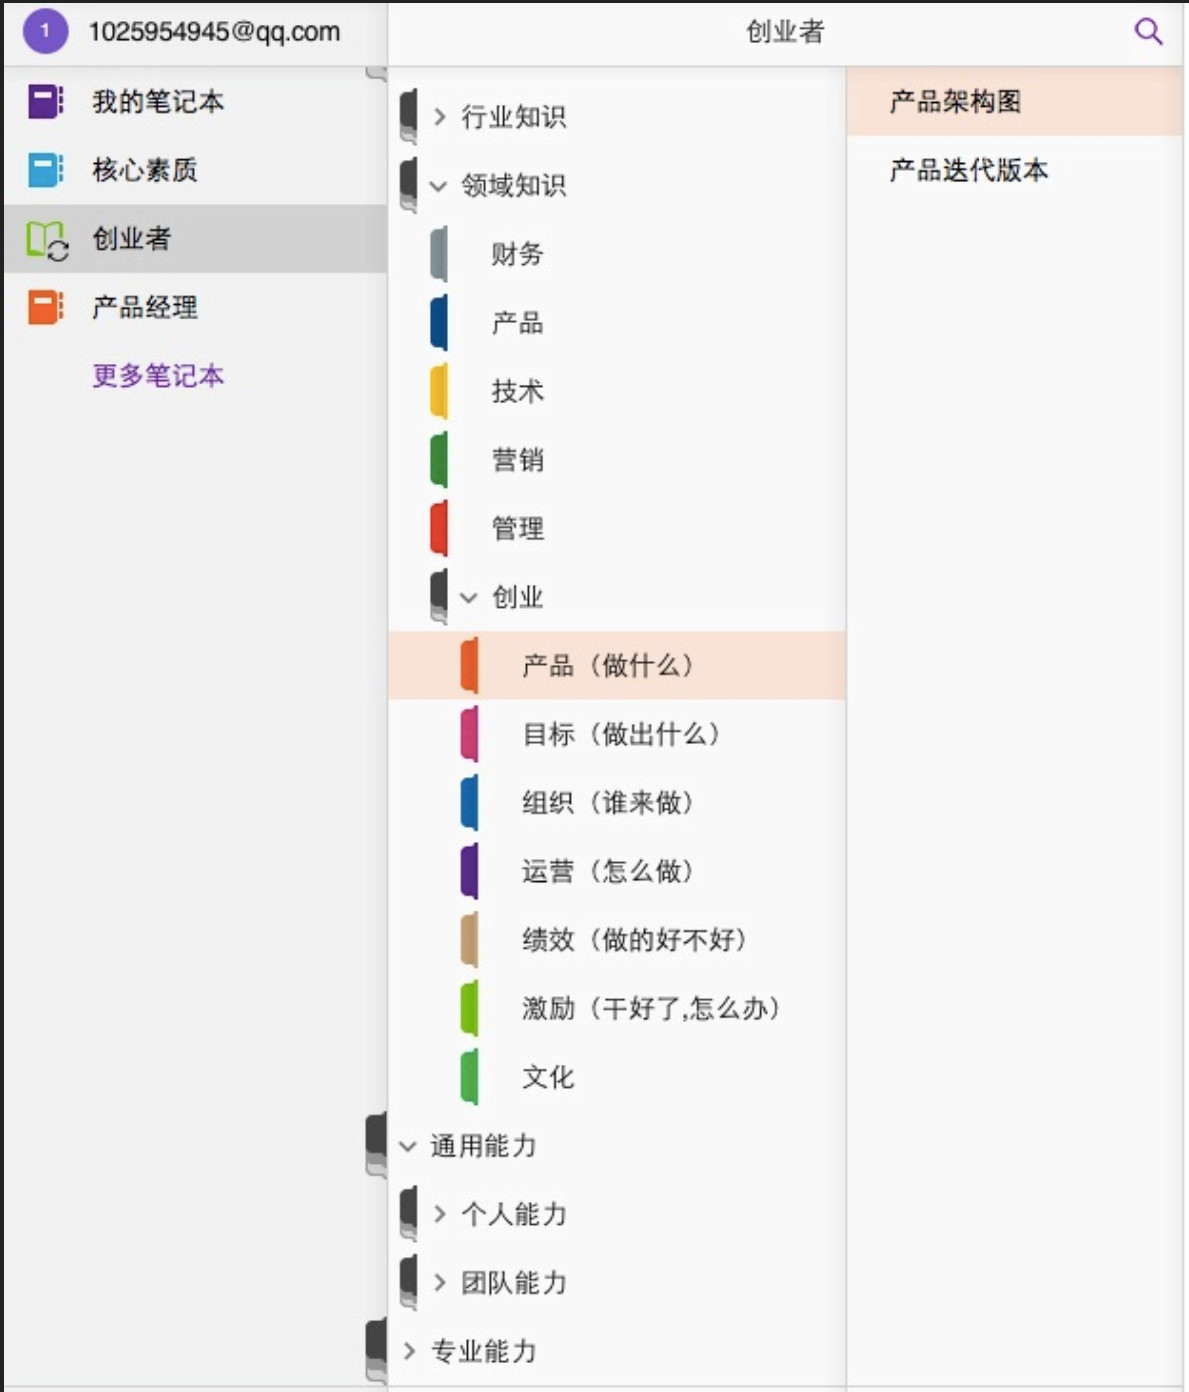Click the lime 激励 section icon
Viewport: 1189px width, 1392px height.
pyautogui.click(x=469, y=1008)
